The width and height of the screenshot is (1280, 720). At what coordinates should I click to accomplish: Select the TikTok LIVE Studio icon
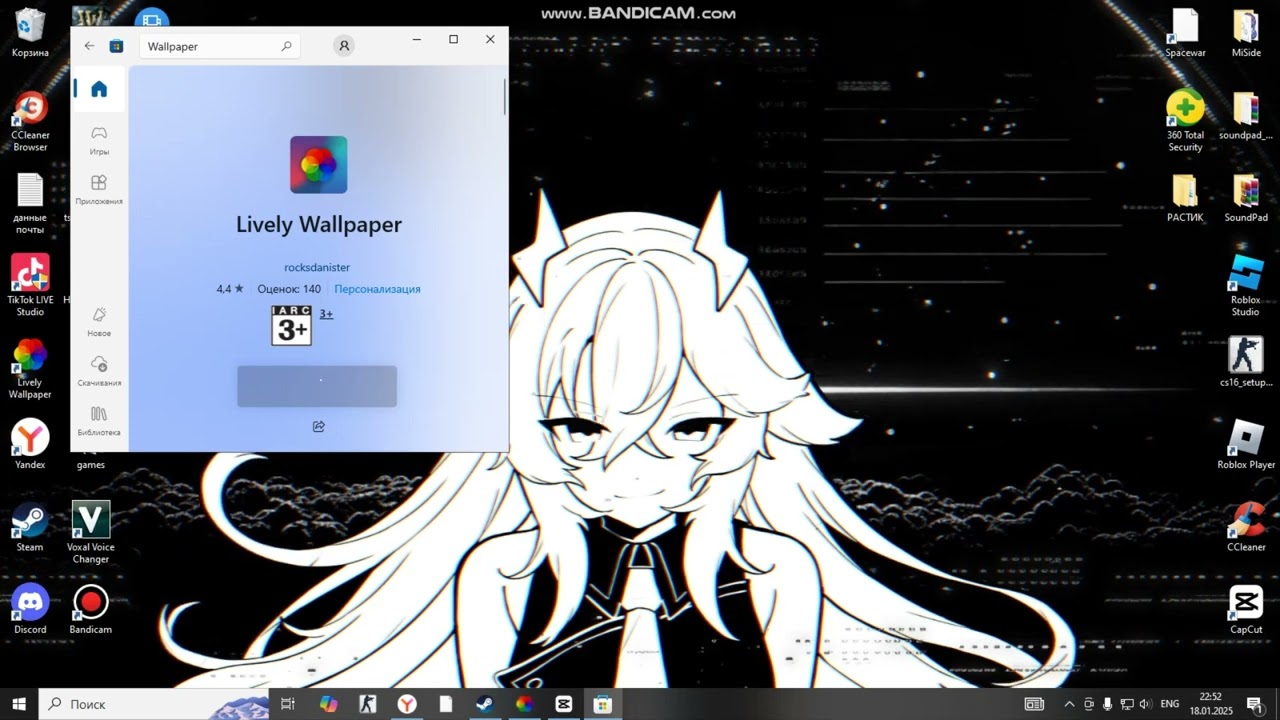point(30,286)
